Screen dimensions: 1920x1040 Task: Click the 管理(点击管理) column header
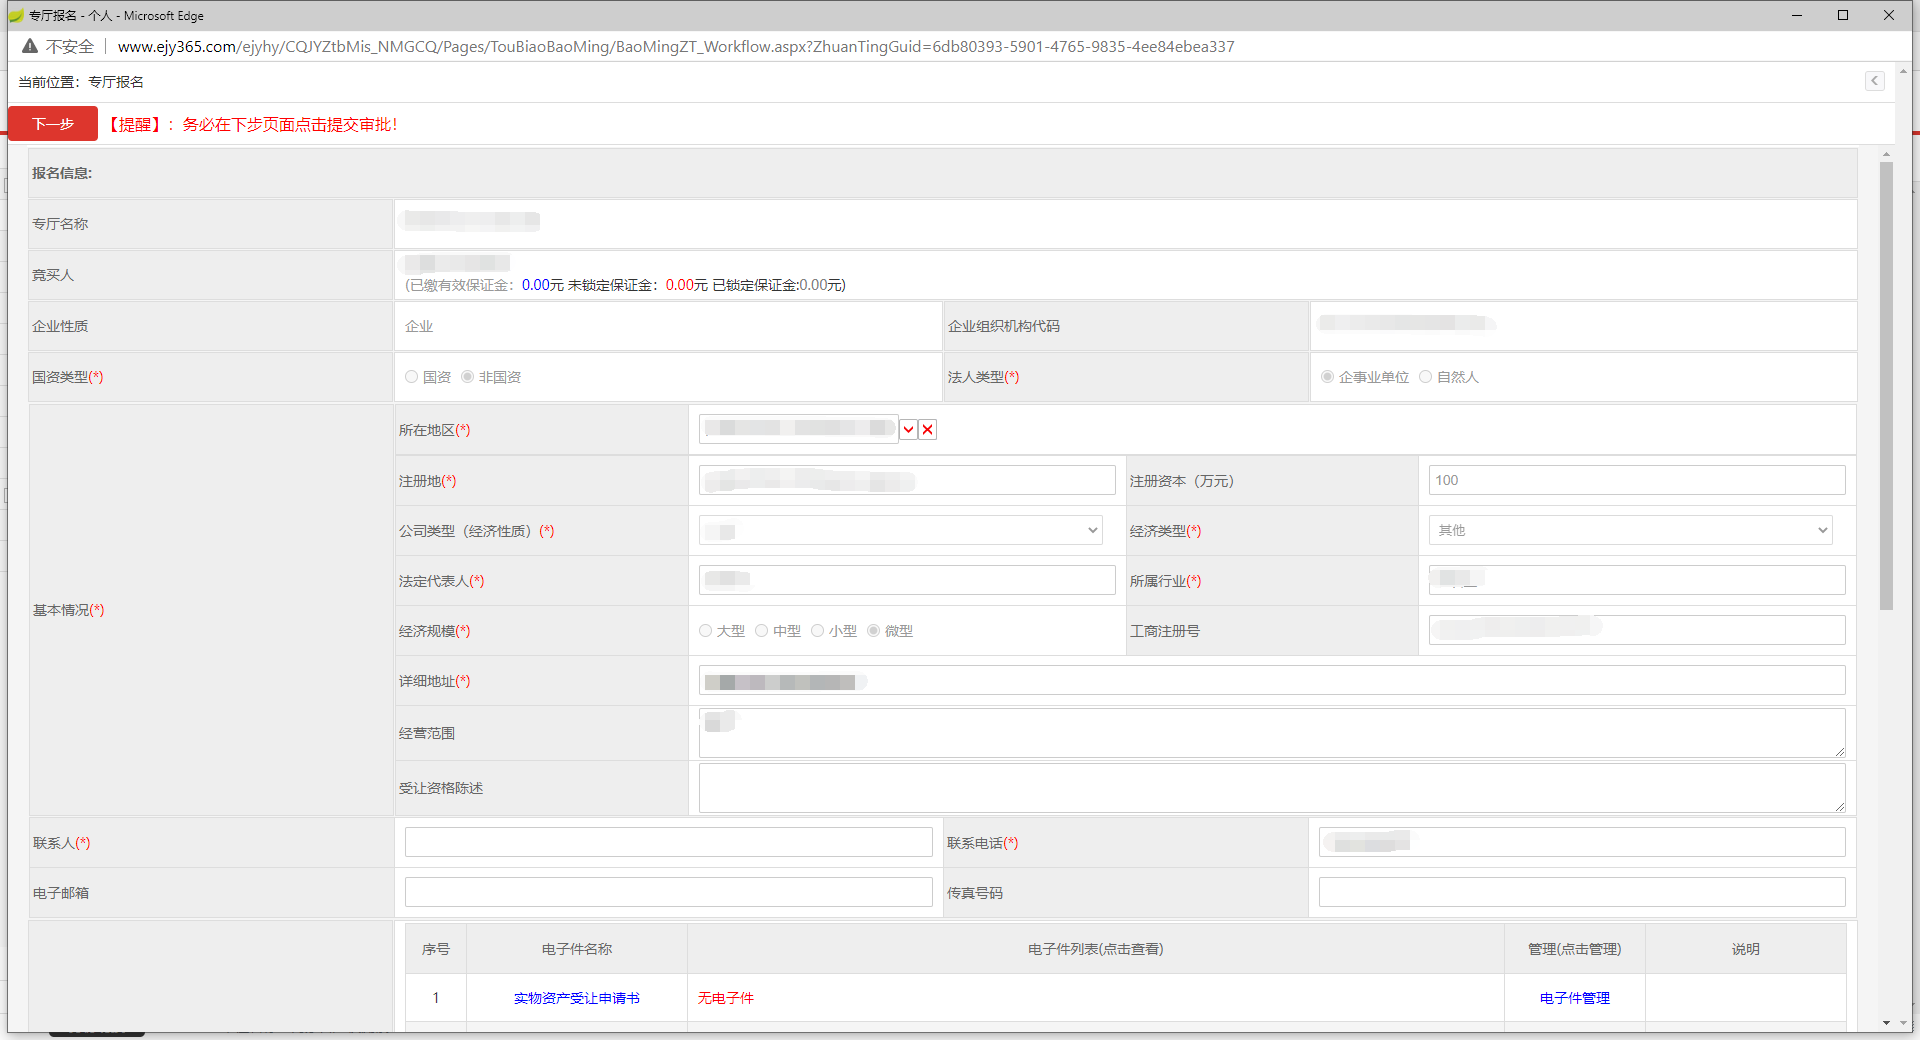click(x=1575, y=949)
